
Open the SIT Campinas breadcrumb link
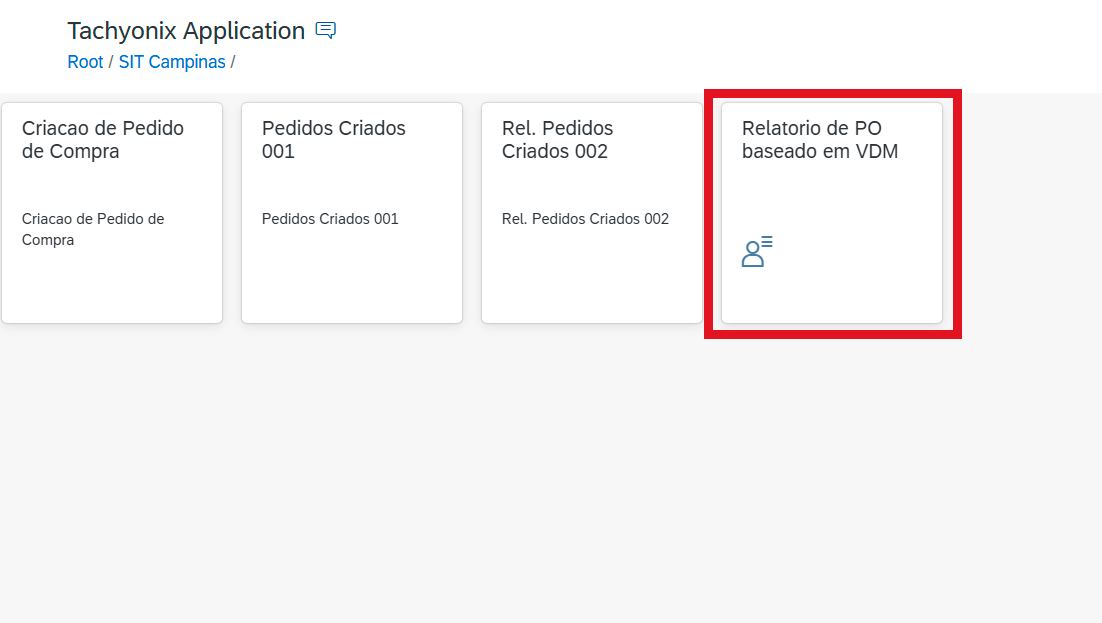click(x=172, y=62)
